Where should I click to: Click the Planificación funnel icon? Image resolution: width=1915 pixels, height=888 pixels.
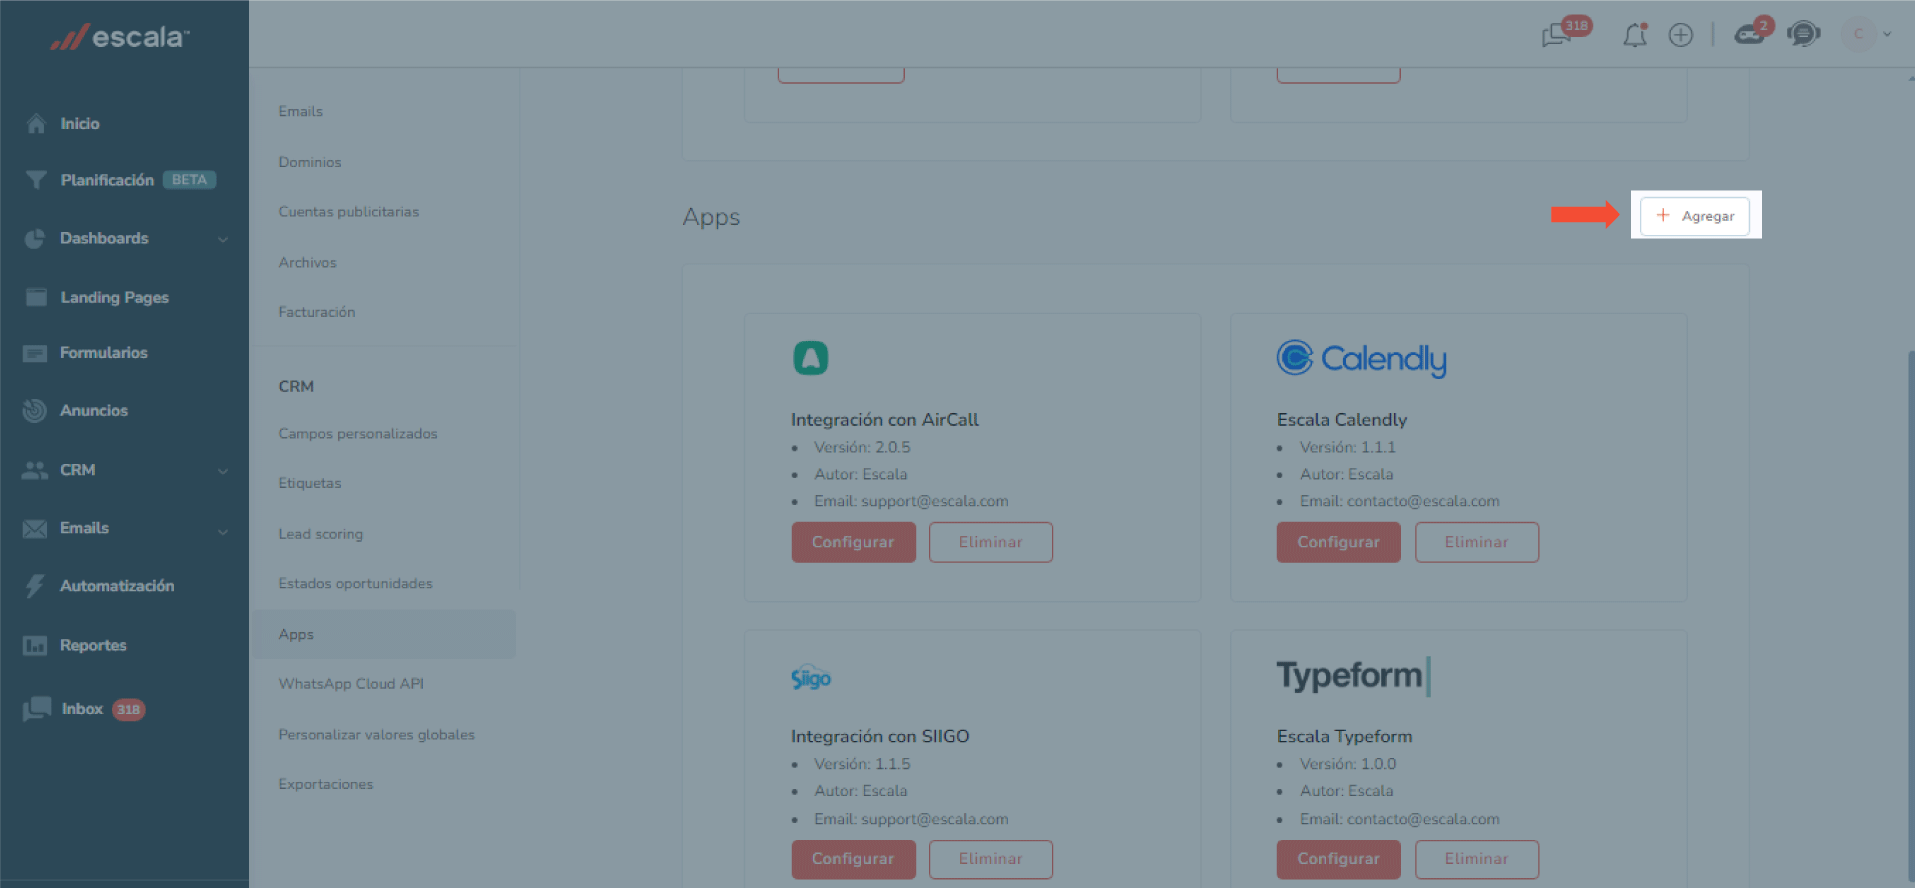[x=36, y=180]
